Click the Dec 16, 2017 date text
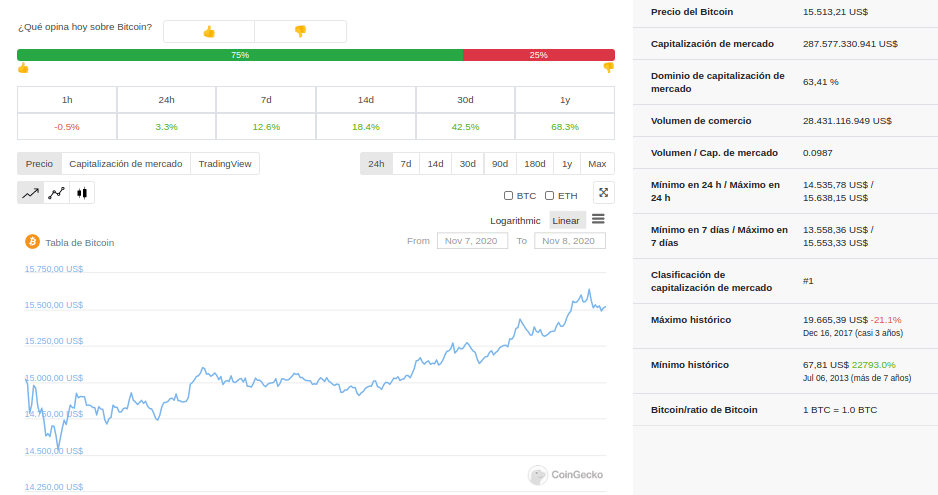This screenshot has width=938, height=495. coord(827,333)
